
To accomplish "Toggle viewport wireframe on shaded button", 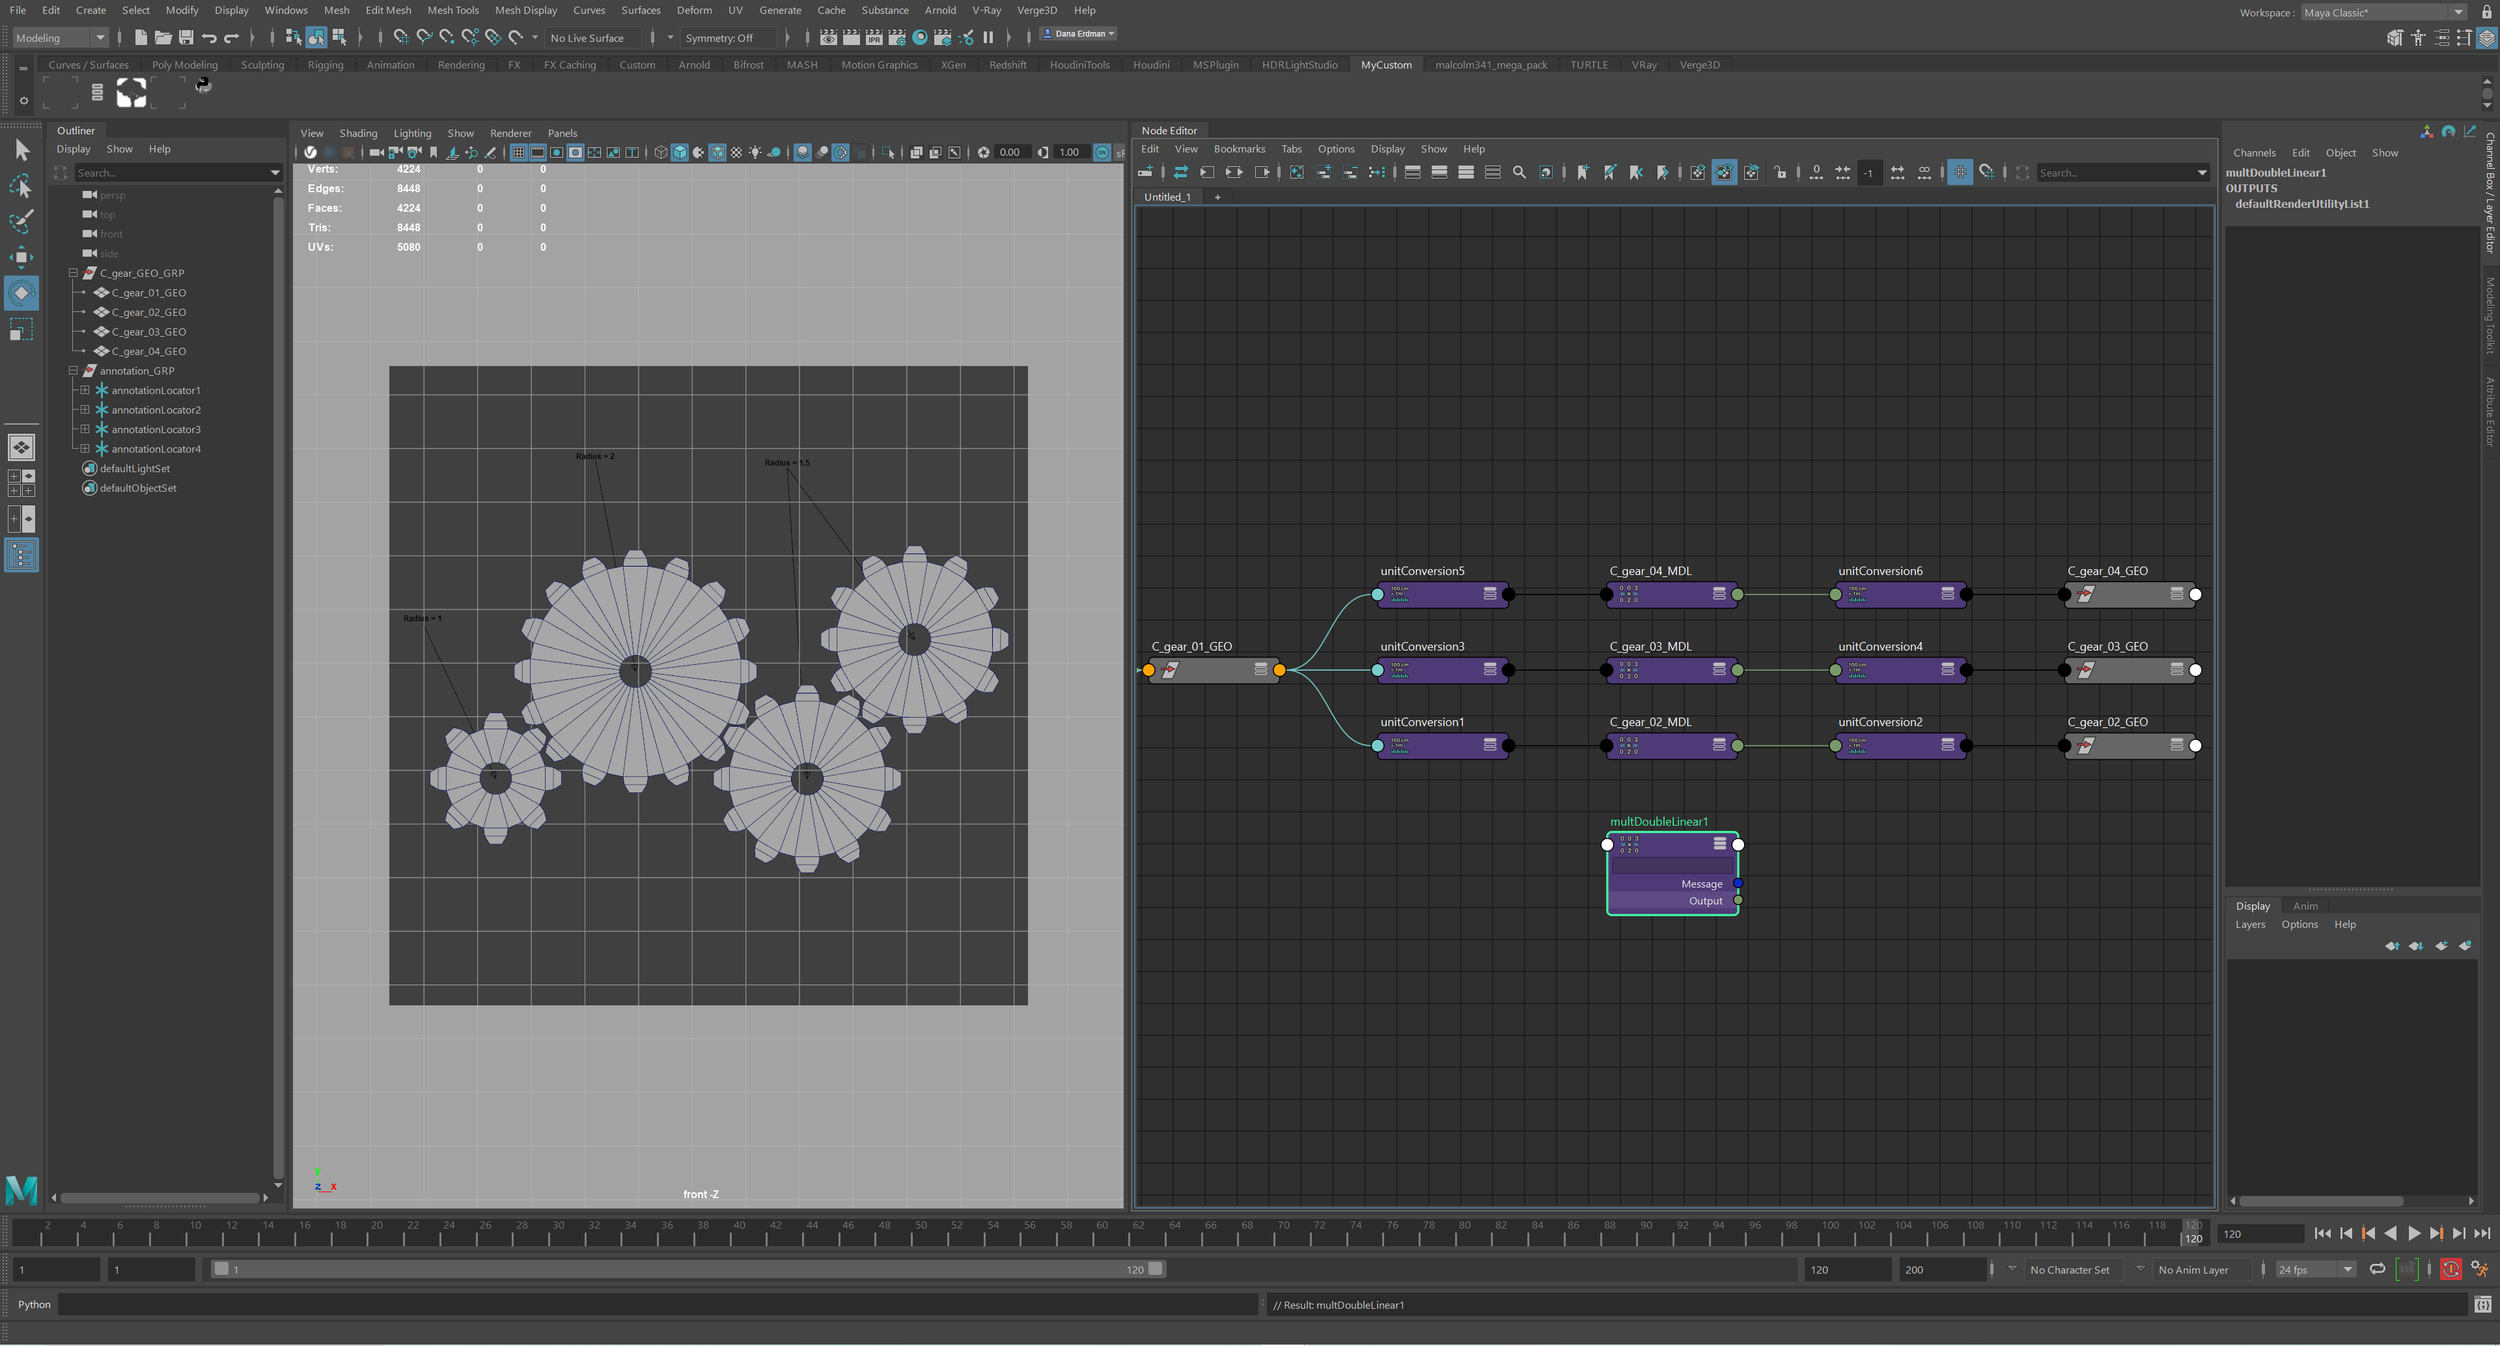I will click(x=718, y=153).
